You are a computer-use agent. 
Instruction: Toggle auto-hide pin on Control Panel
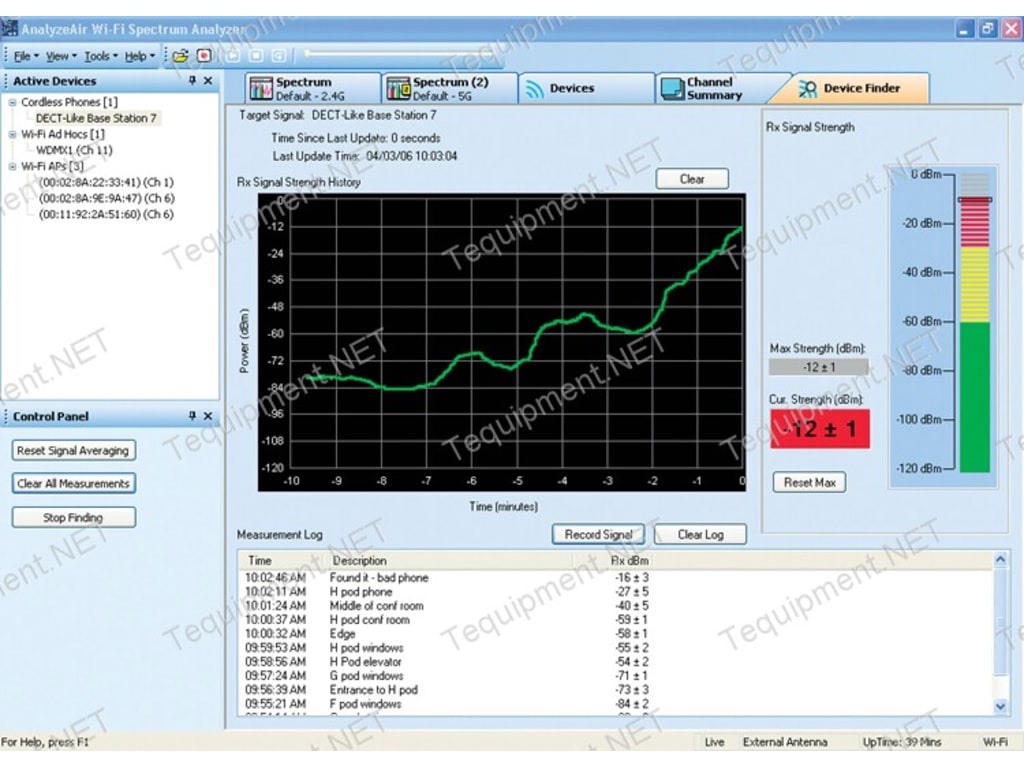192,417
